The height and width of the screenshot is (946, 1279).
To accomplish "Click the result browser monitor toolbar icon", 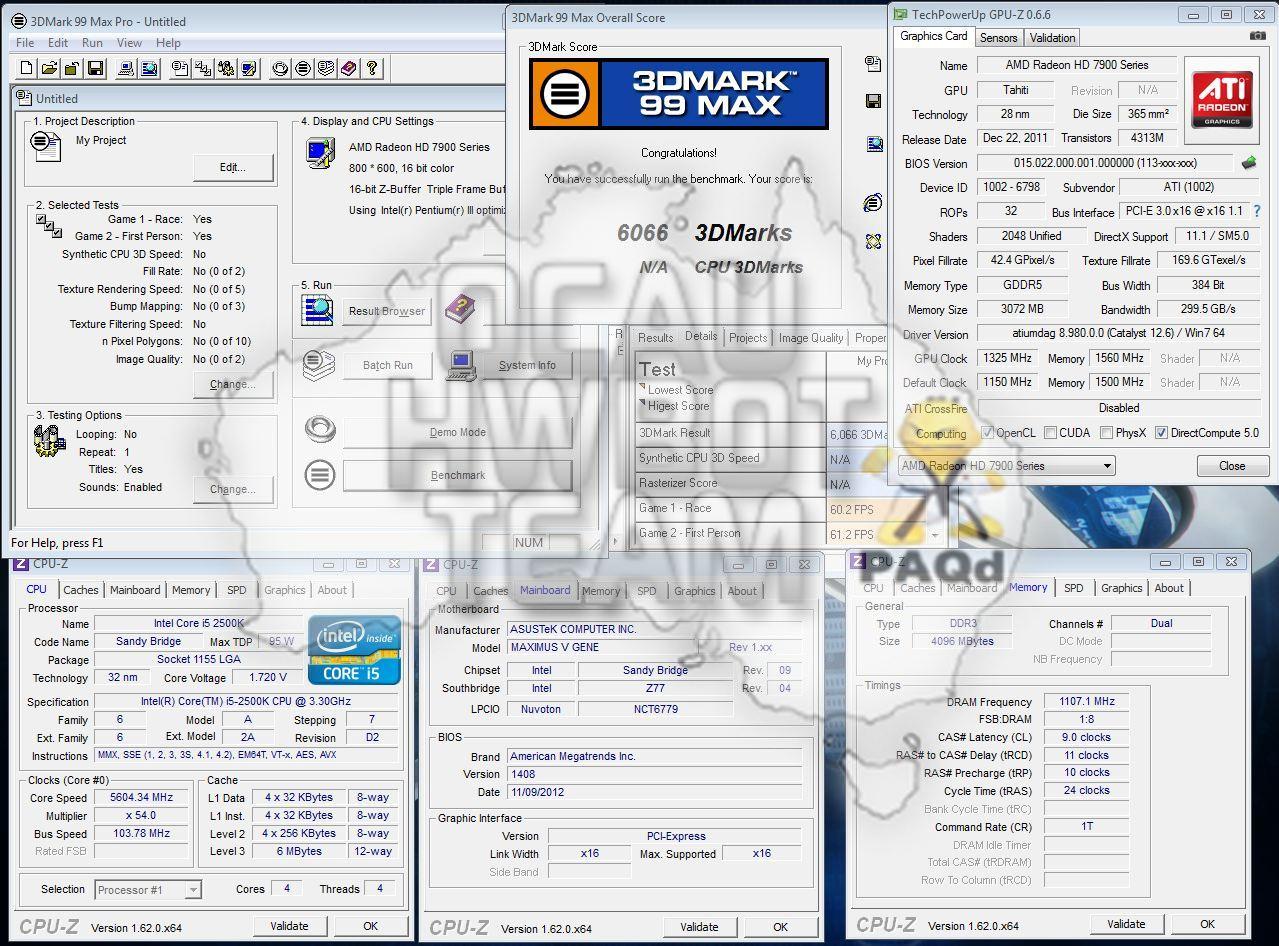I will [x=149, y=68].
